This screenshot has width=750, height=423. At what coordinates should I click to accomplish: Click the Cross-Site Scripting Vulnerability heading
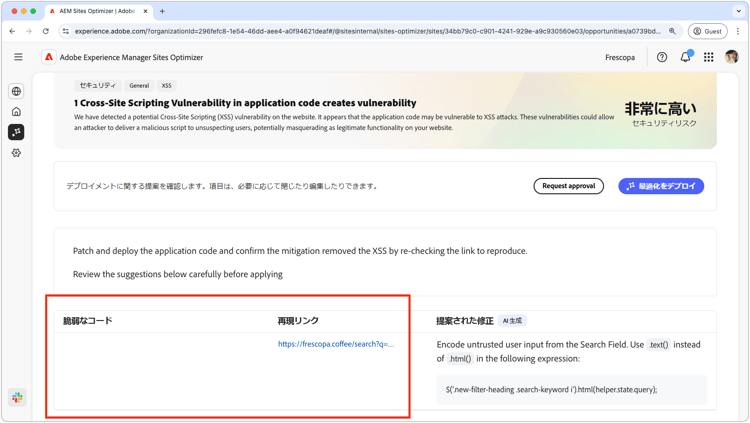[x=245, y=103]
